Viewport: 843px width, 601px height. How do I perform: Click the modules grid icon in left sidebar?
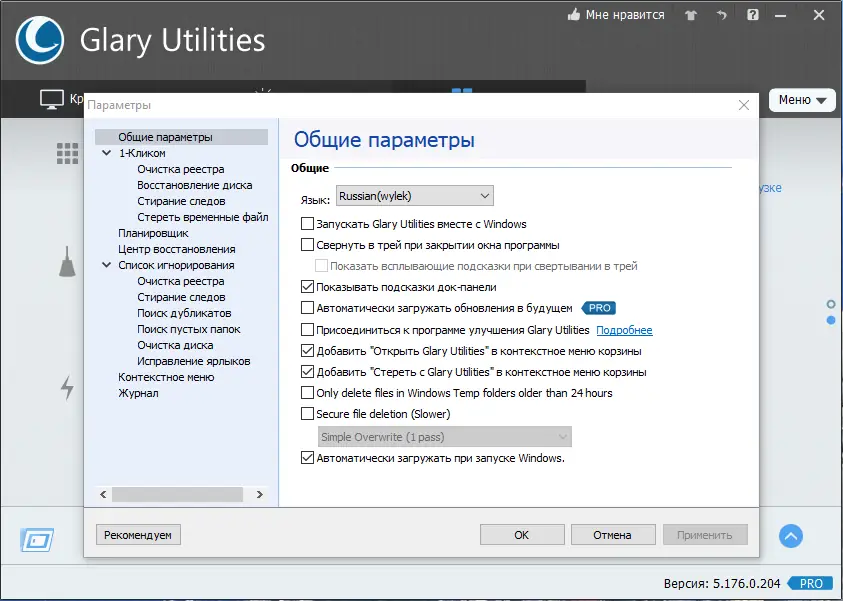(x=67, y=152)
